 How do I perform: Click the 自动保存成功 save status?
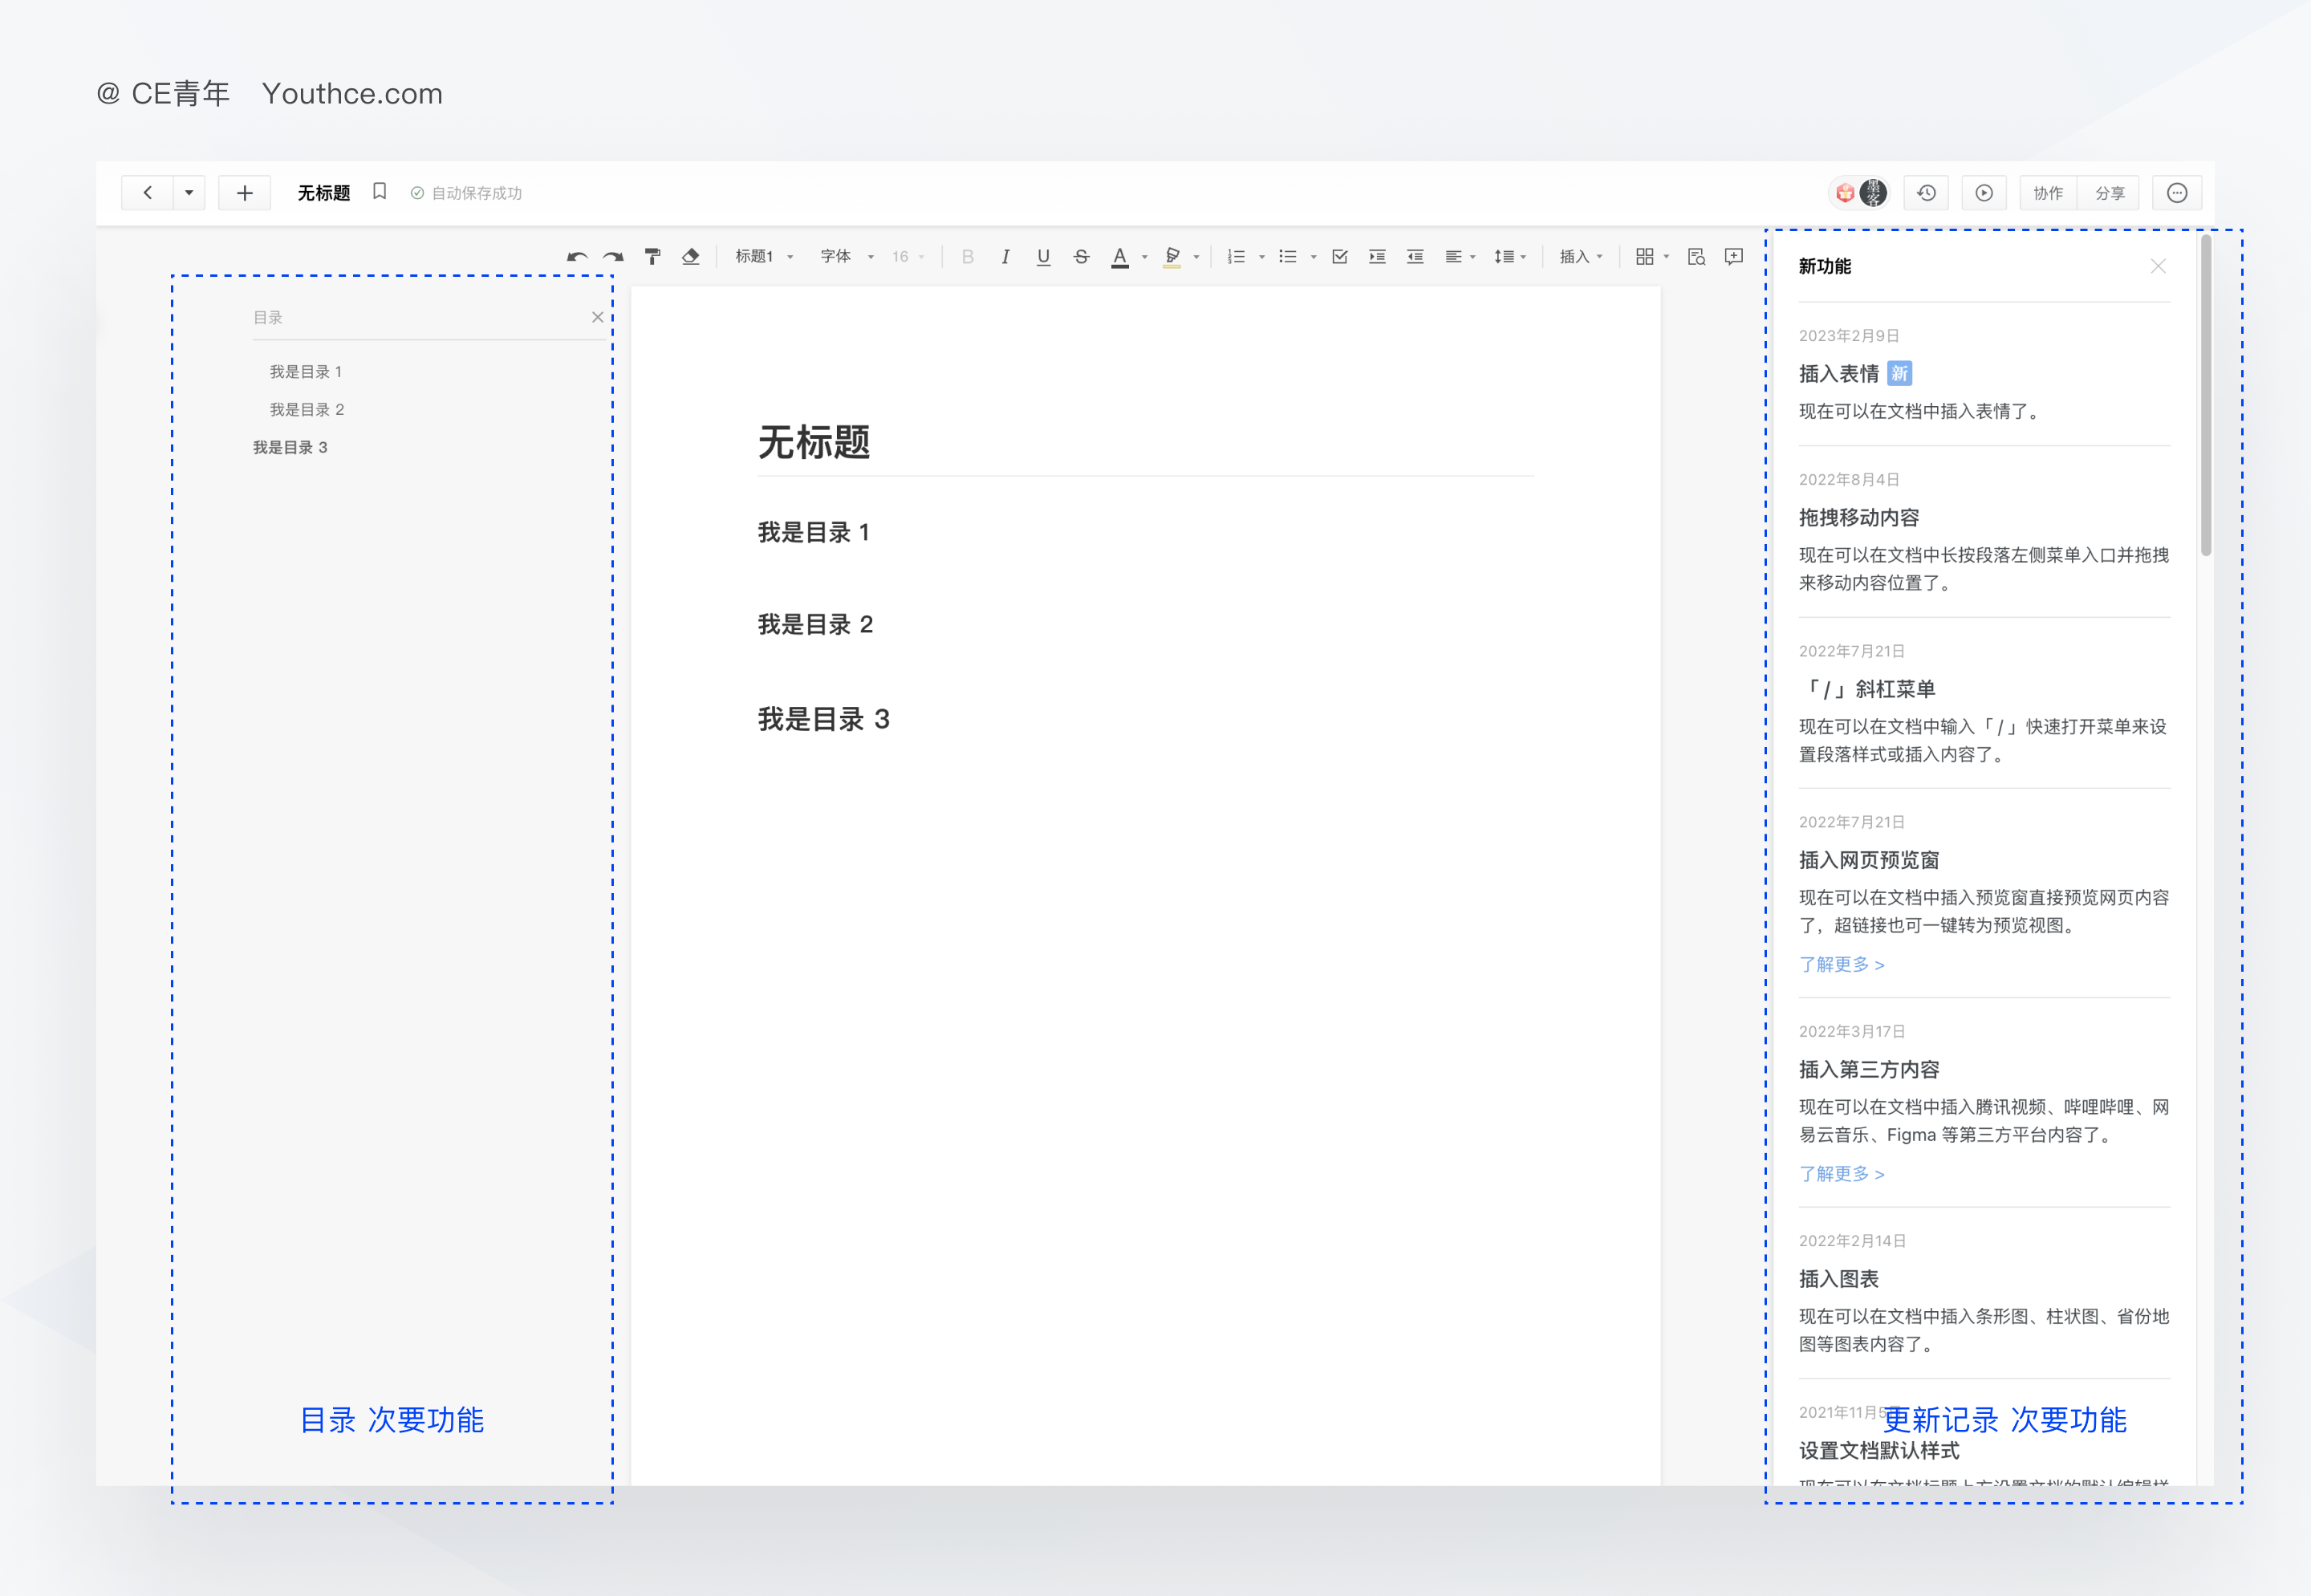tap(467, 193)
